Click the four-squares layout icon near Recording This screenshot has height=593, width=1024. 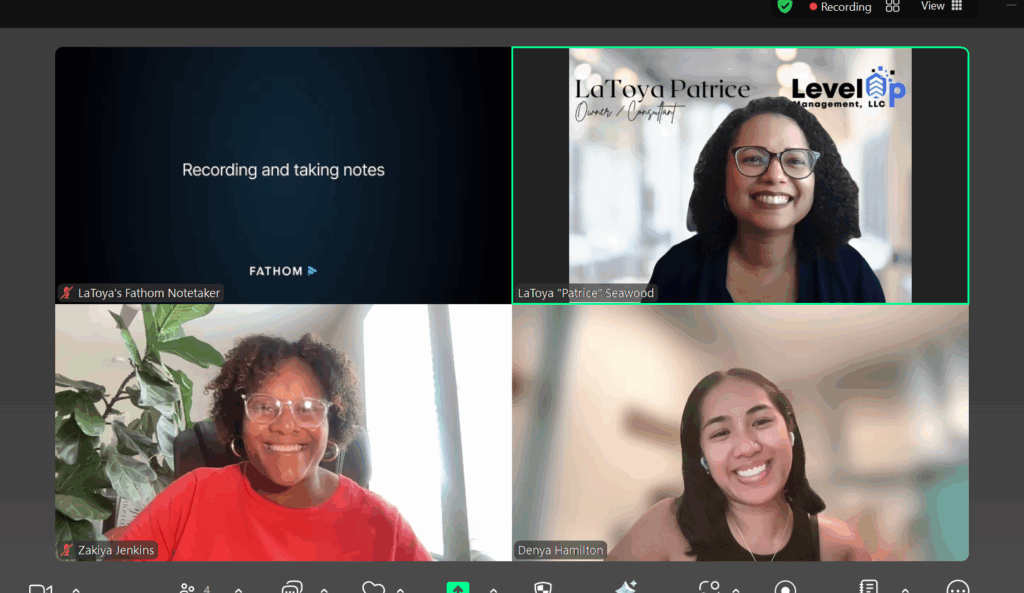tap(892, 6)
